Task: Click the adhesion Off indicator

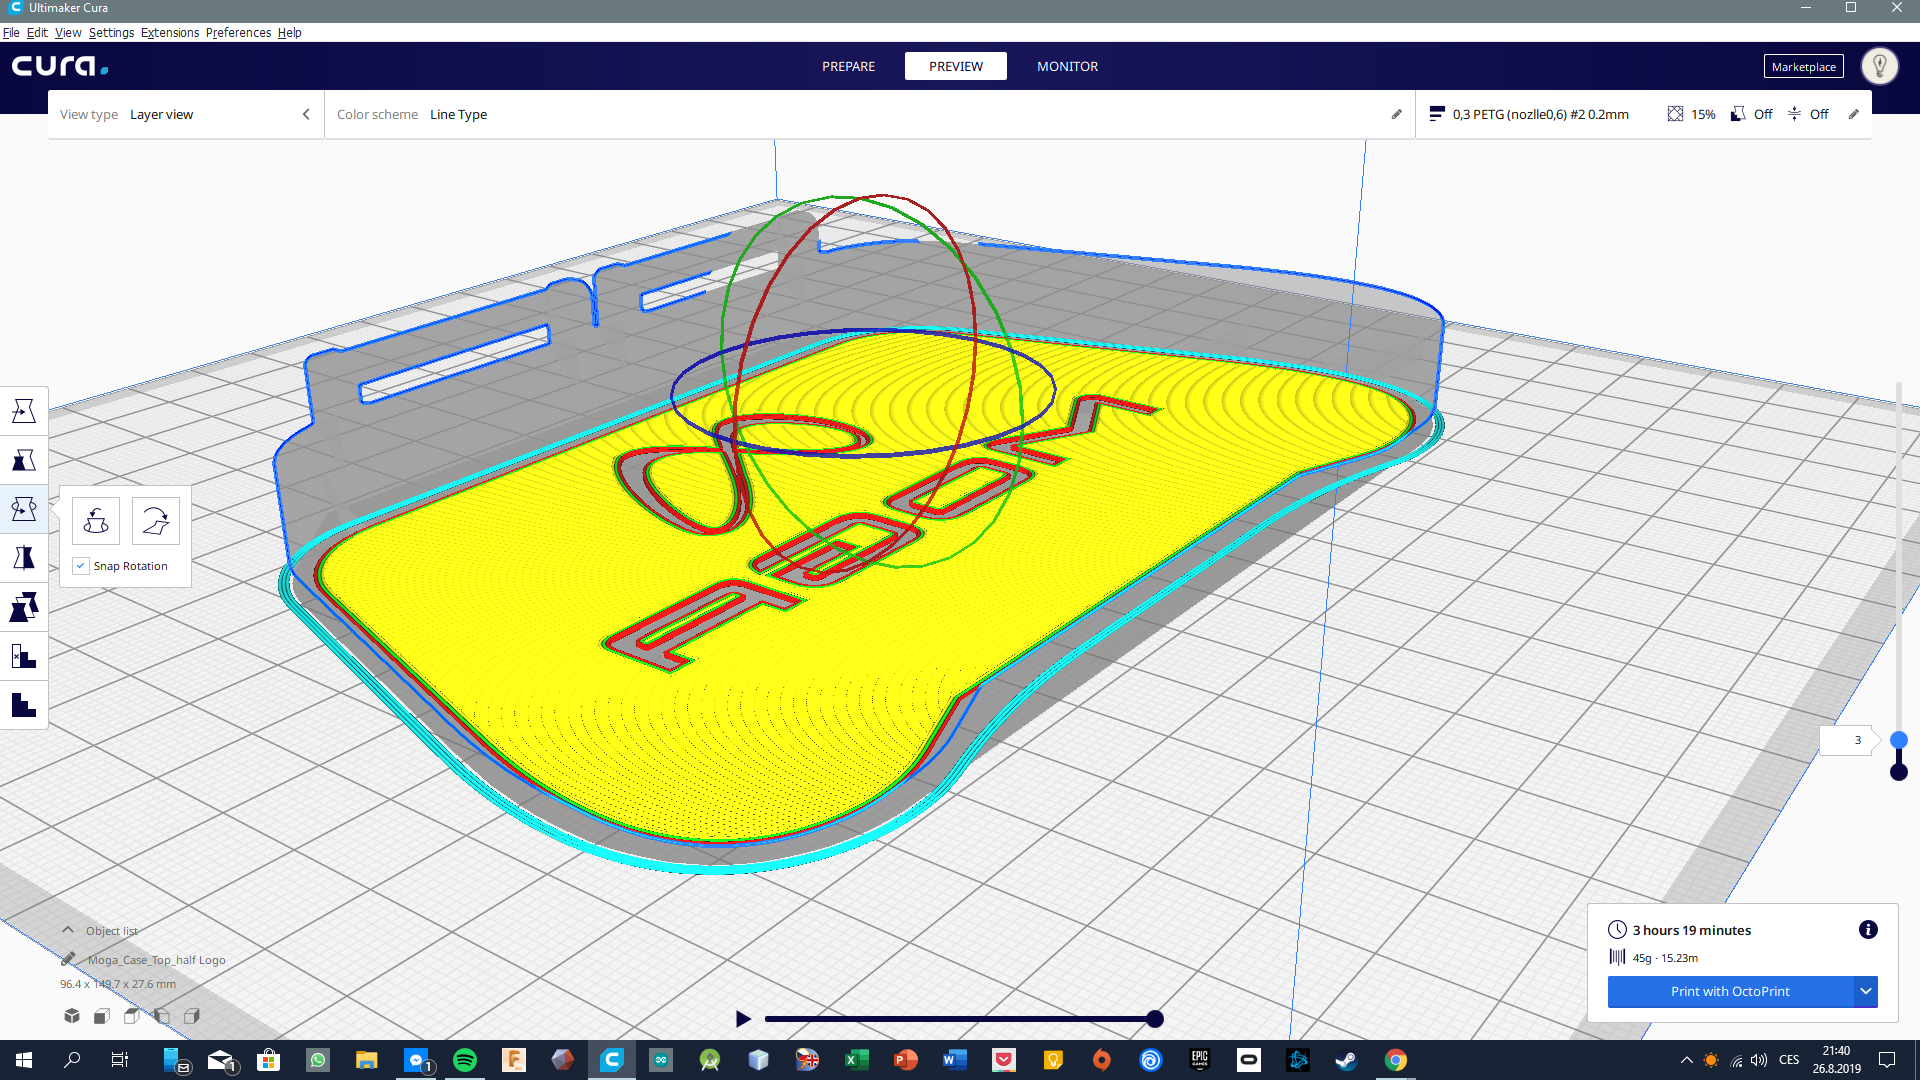Action: pyautogui.click(x=1808, y=114)
